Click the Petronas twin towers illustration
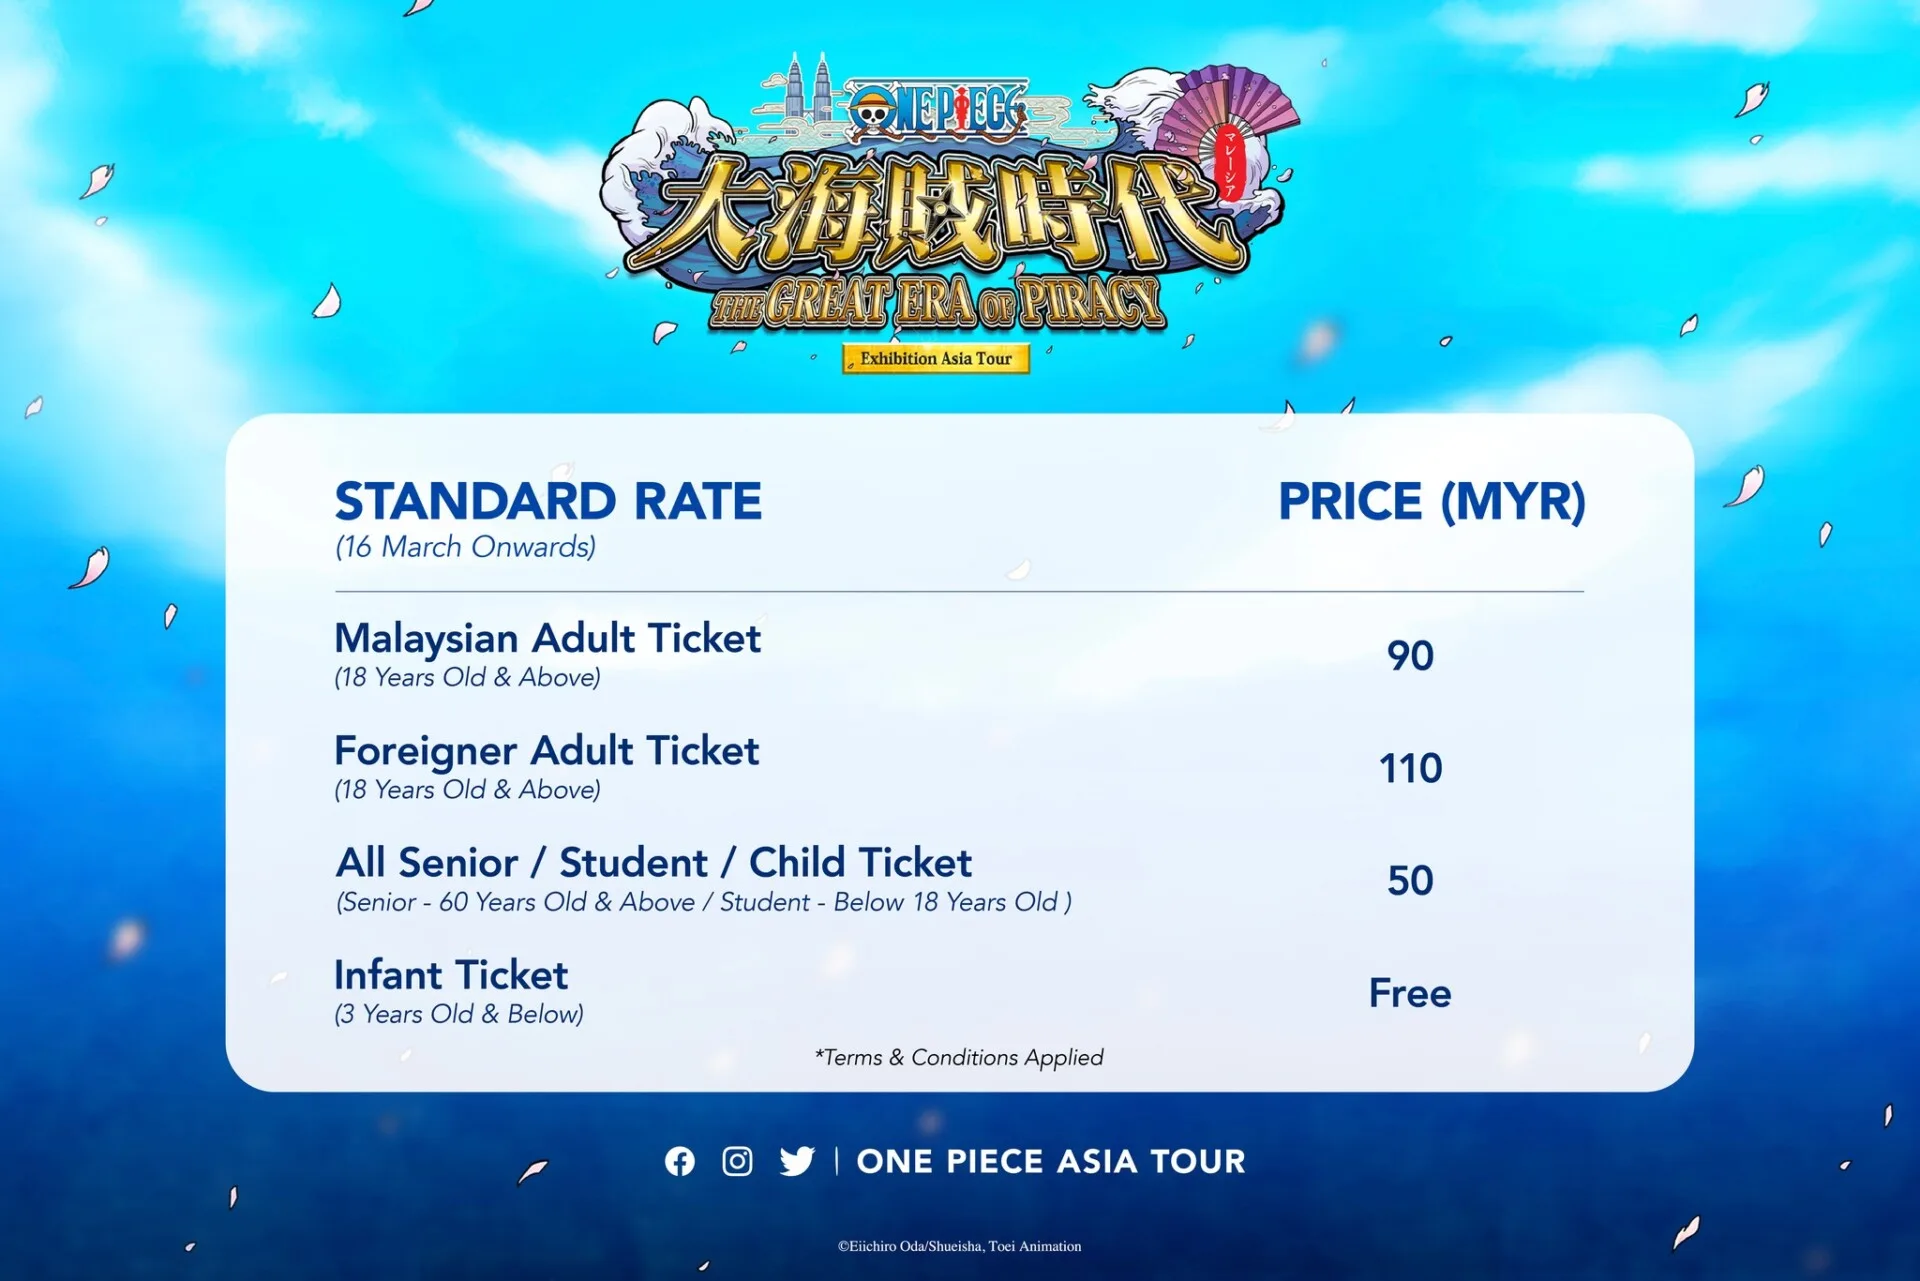Image resolution: width=1920 pixels, height=1281 pixels. [x=809, y=88]
